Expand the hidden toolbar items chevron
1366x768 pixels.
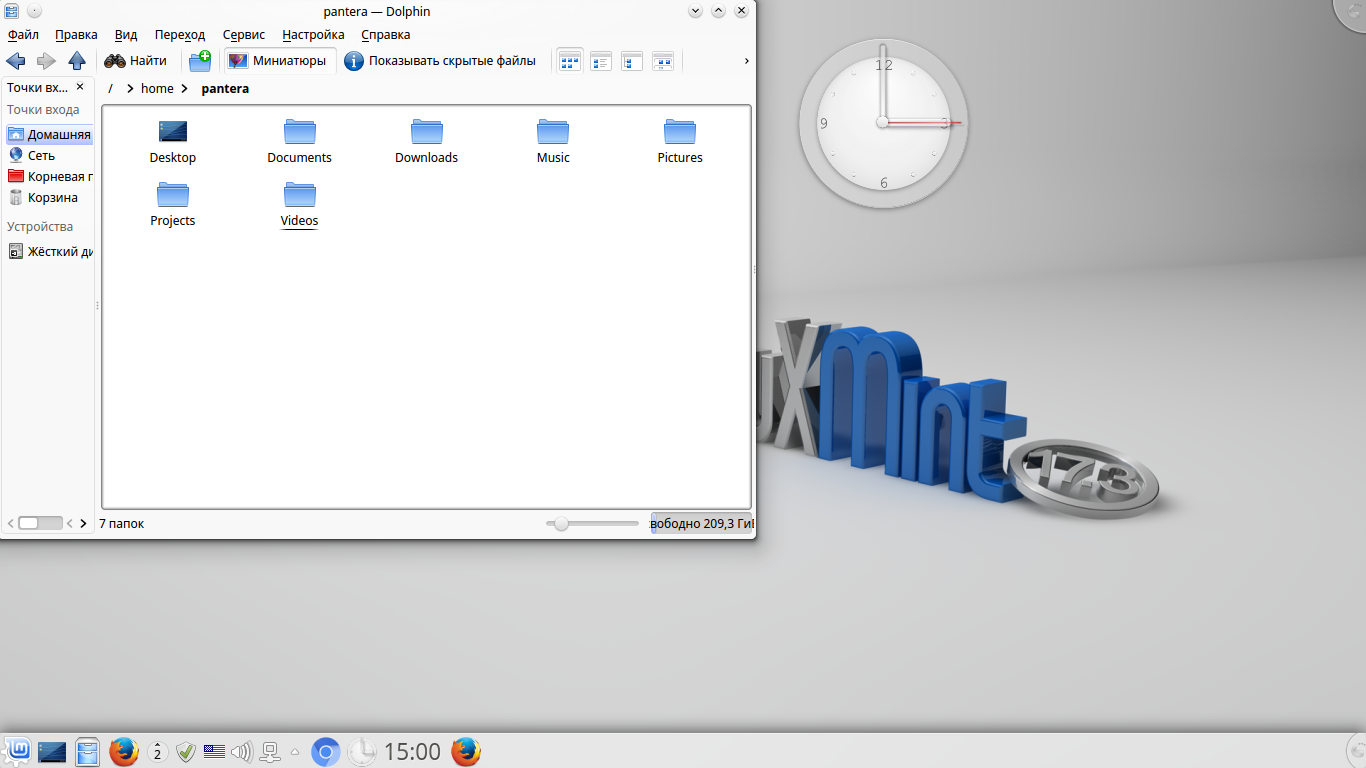click(746, 61)
